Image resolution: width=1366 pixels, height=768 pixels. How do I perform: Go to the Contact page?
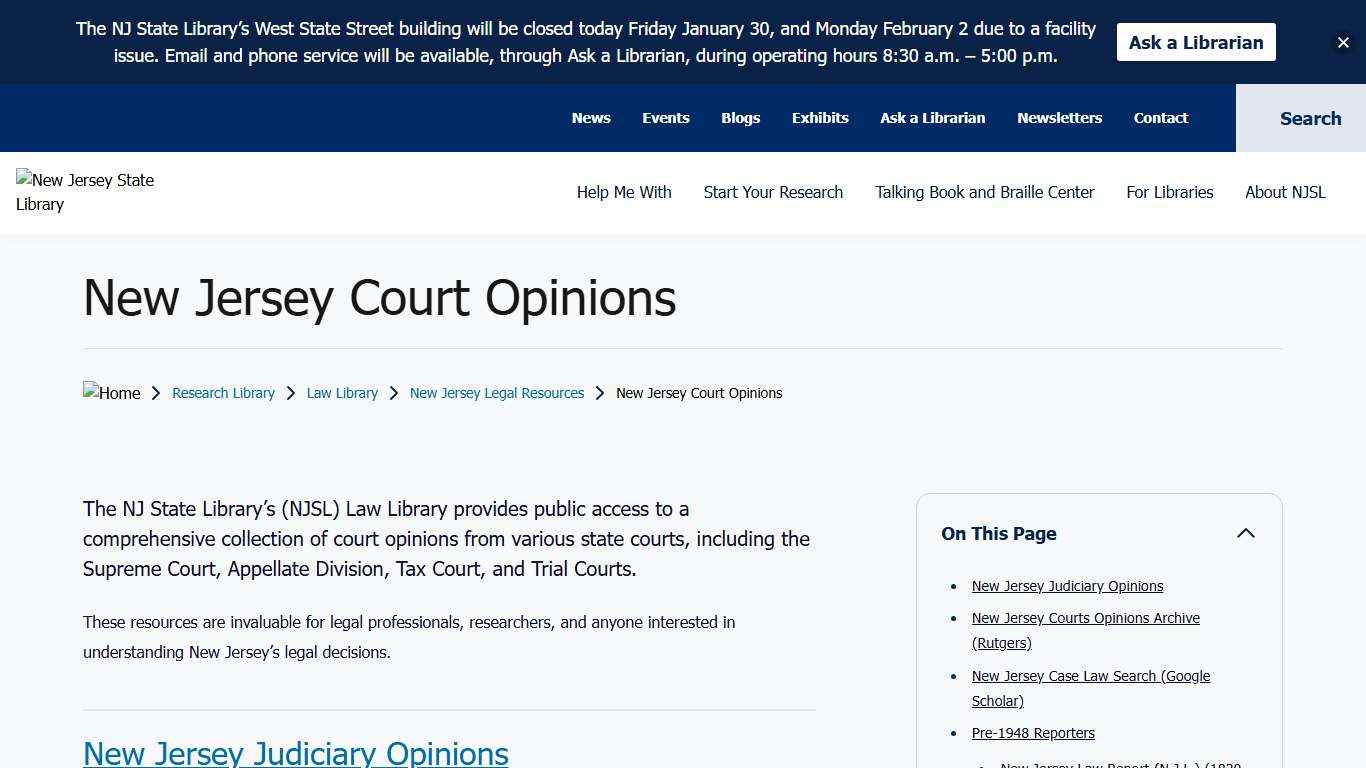[x=1160, y=118]
